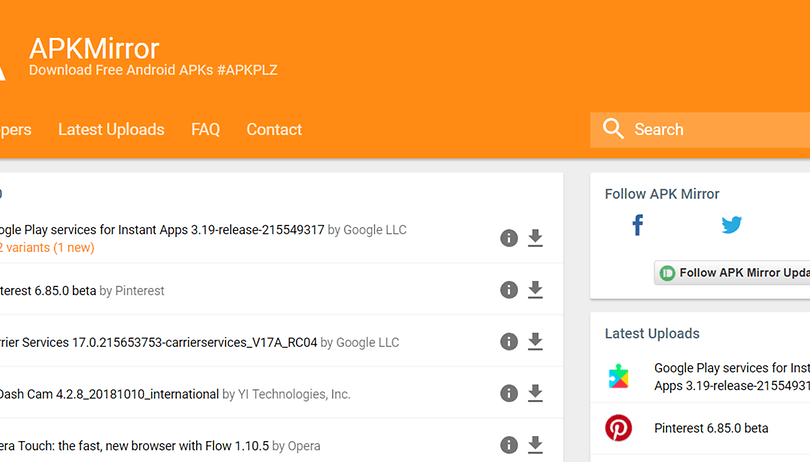This screenshot has height=462, width=810.
Task: Open Carrier Services 17.0.215653753 listing
Action: (159, 342)
